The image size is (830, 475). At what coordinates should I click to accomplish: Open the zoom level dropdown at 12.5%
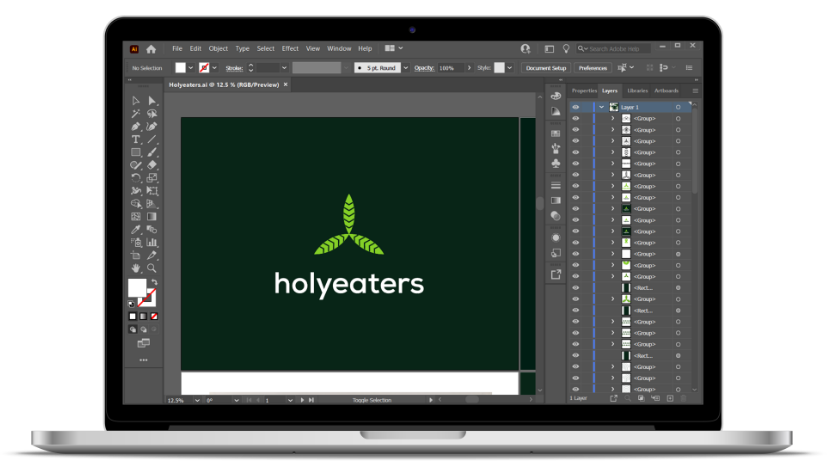click(195, 400)
